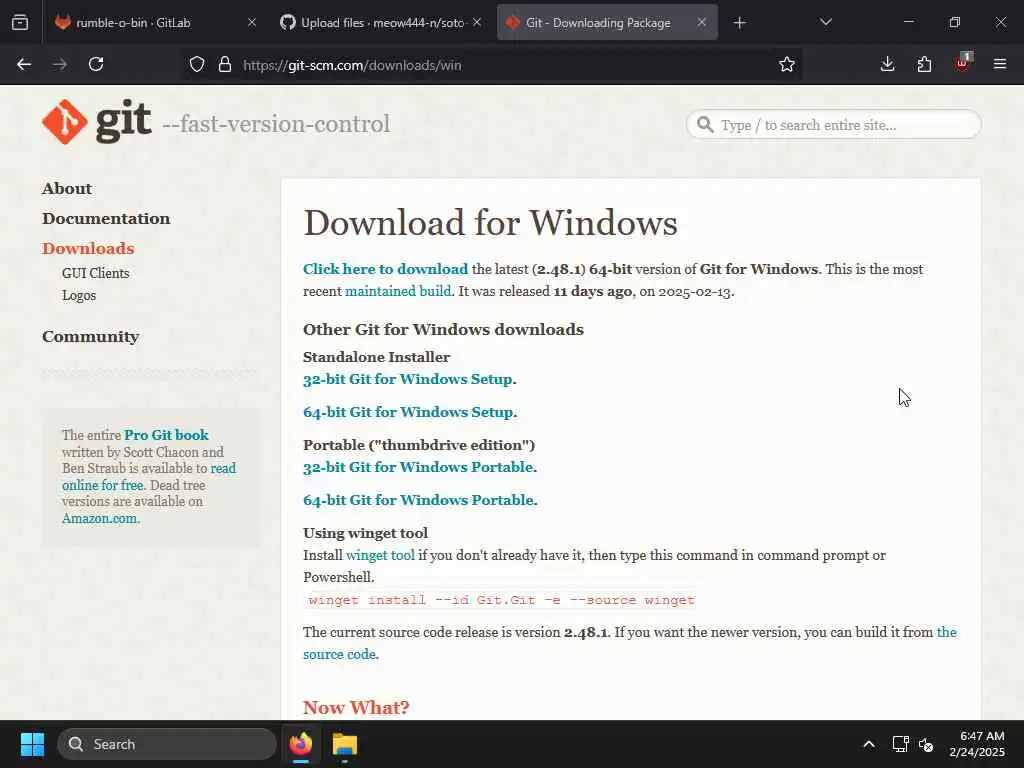This screenshot has height=768, width=1024.
Task: Open GUI Clients under Downloads
Action: [95, 273]
